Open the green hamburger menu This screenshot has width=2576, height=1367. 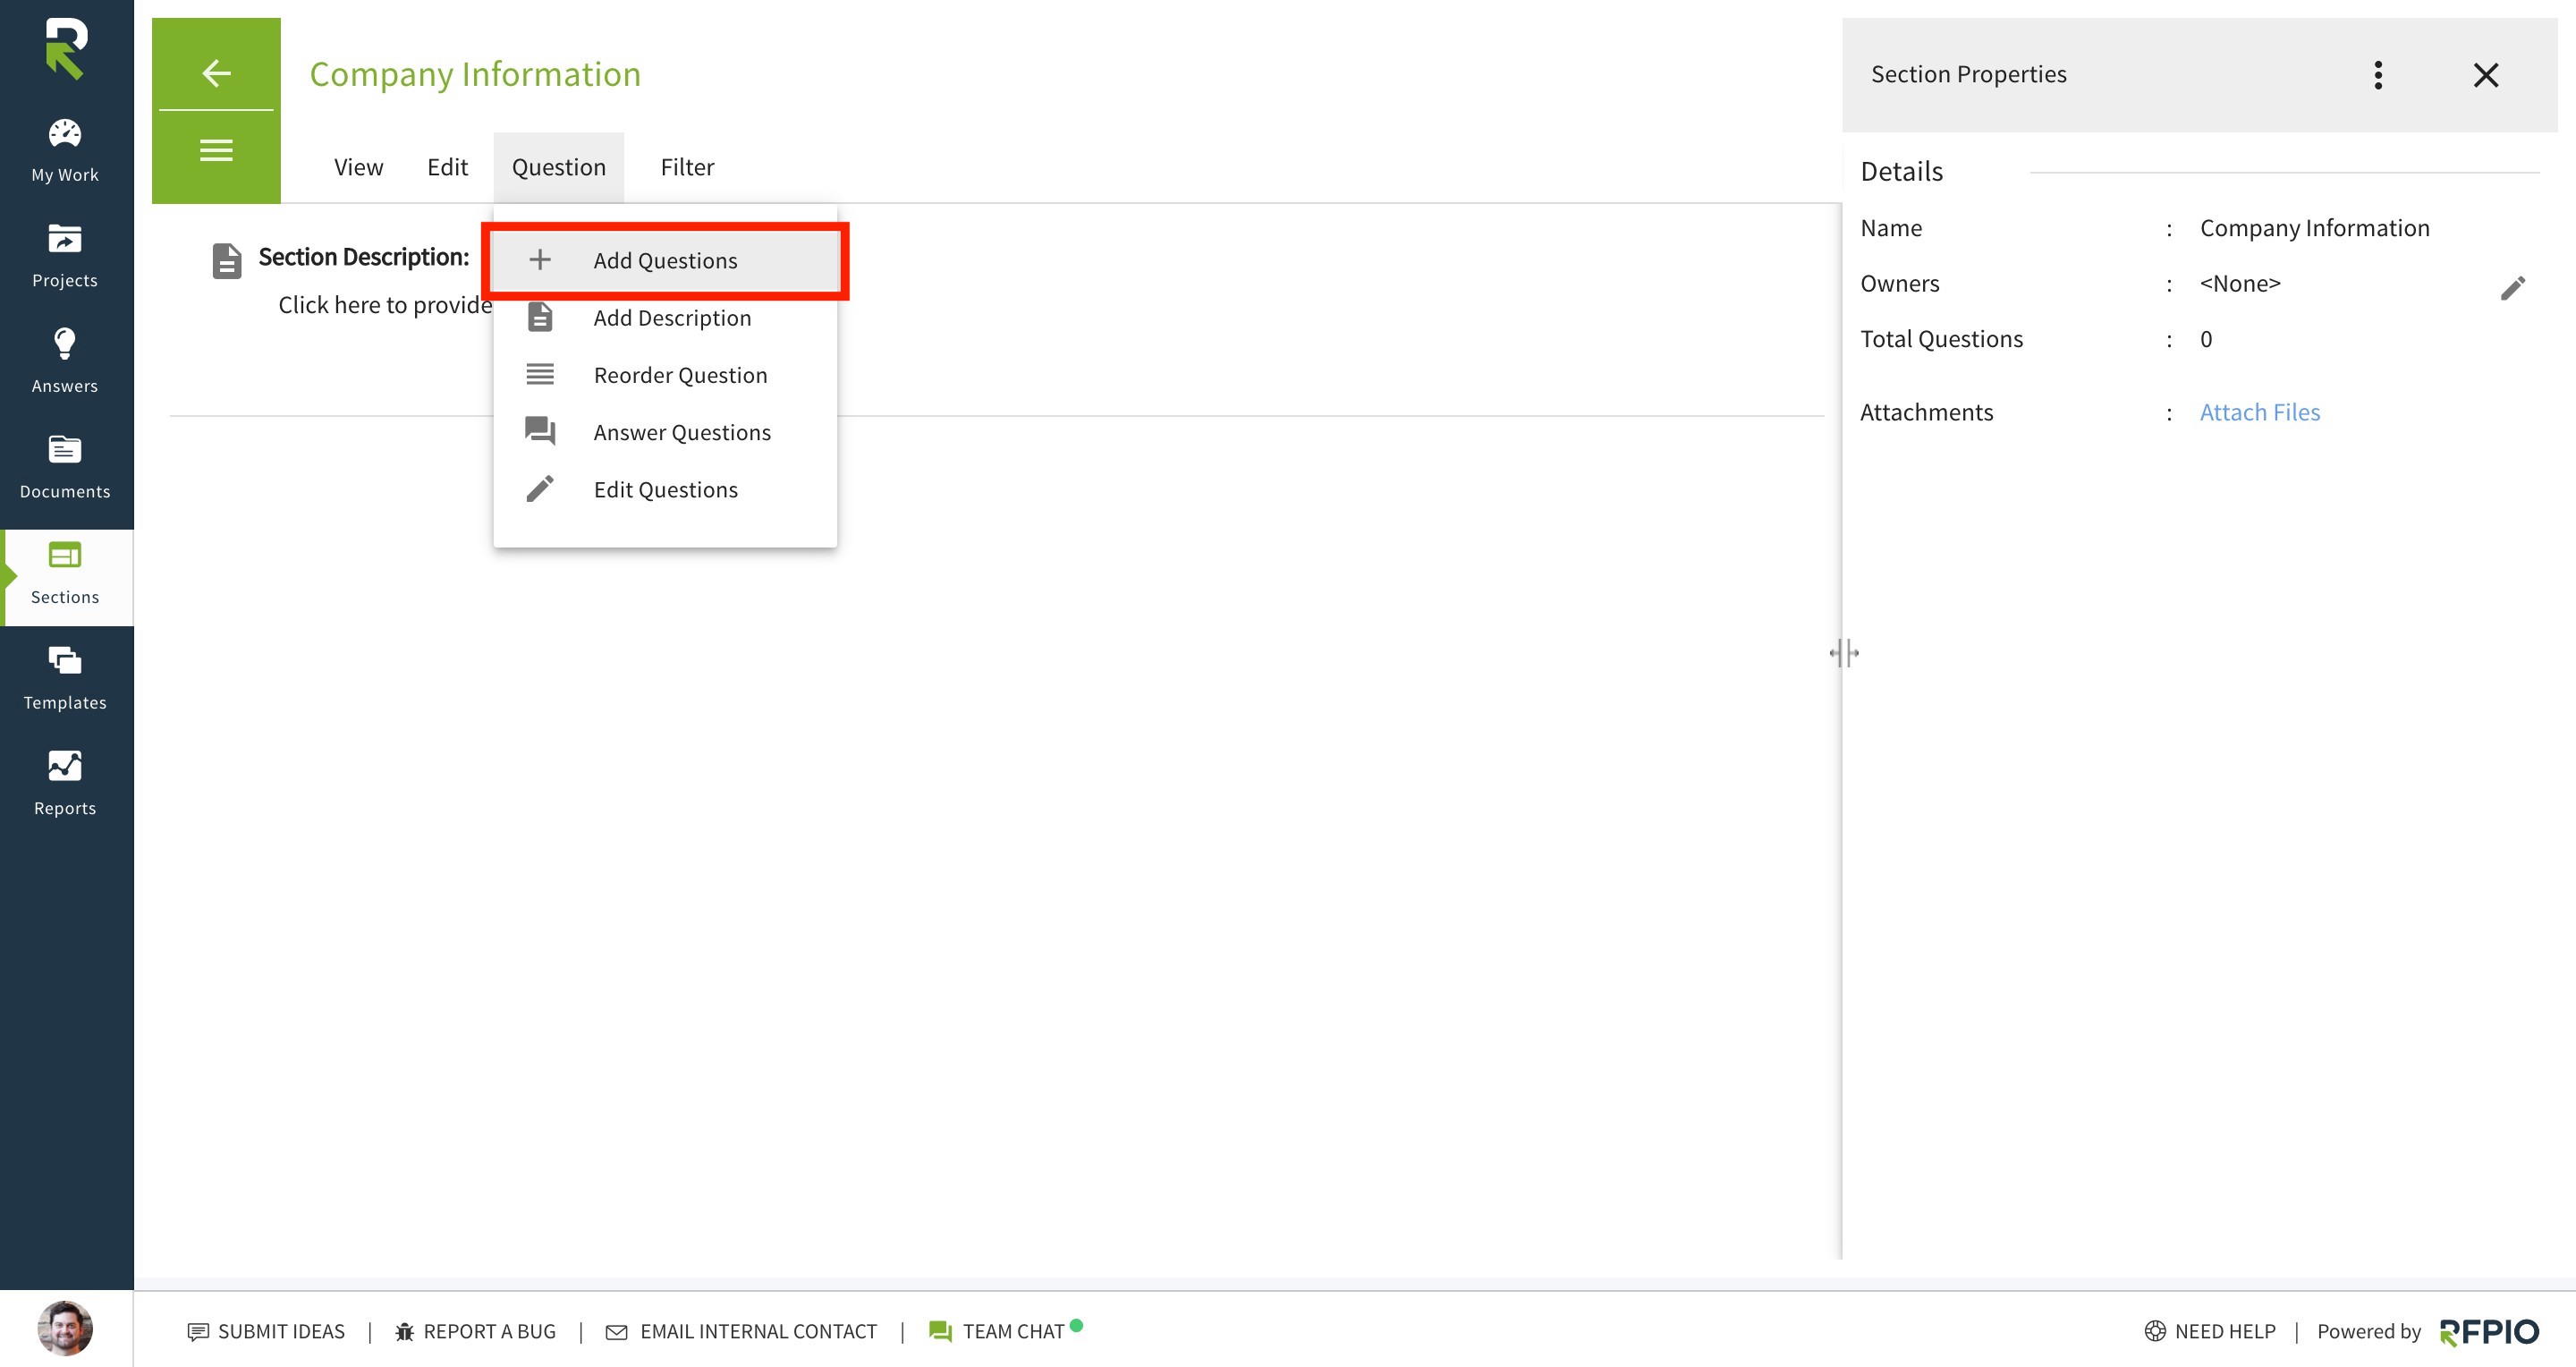pos(216,151)
